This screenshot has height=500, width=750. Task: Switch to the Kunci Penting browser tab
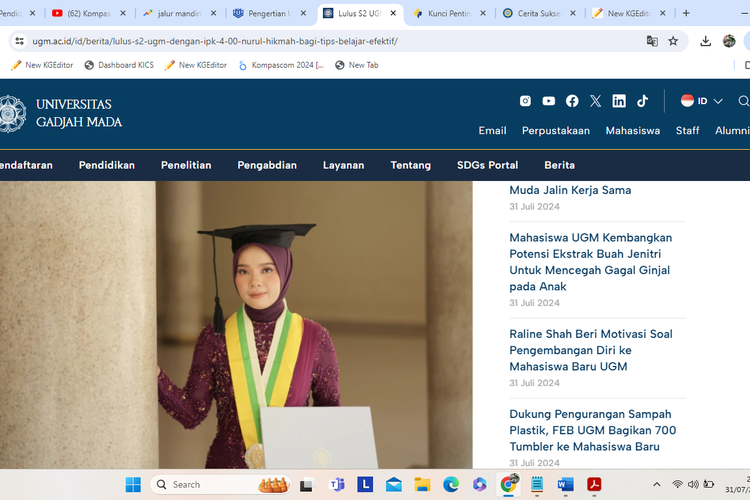449,14
